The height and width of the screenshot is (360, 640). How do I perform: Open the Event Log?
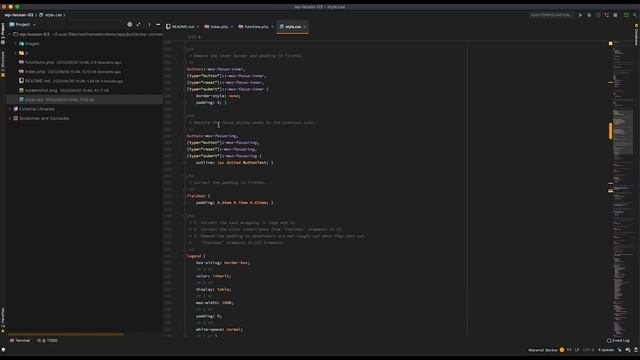click(618, 340)
